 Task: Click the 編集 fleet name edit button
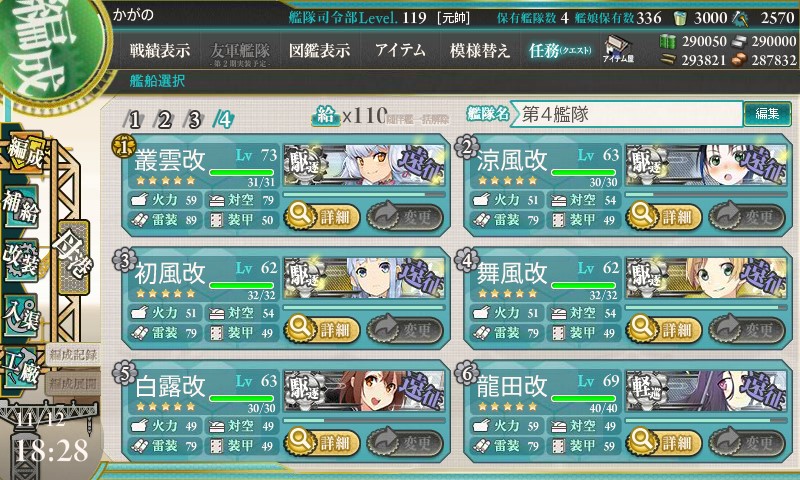click(767, 114)
